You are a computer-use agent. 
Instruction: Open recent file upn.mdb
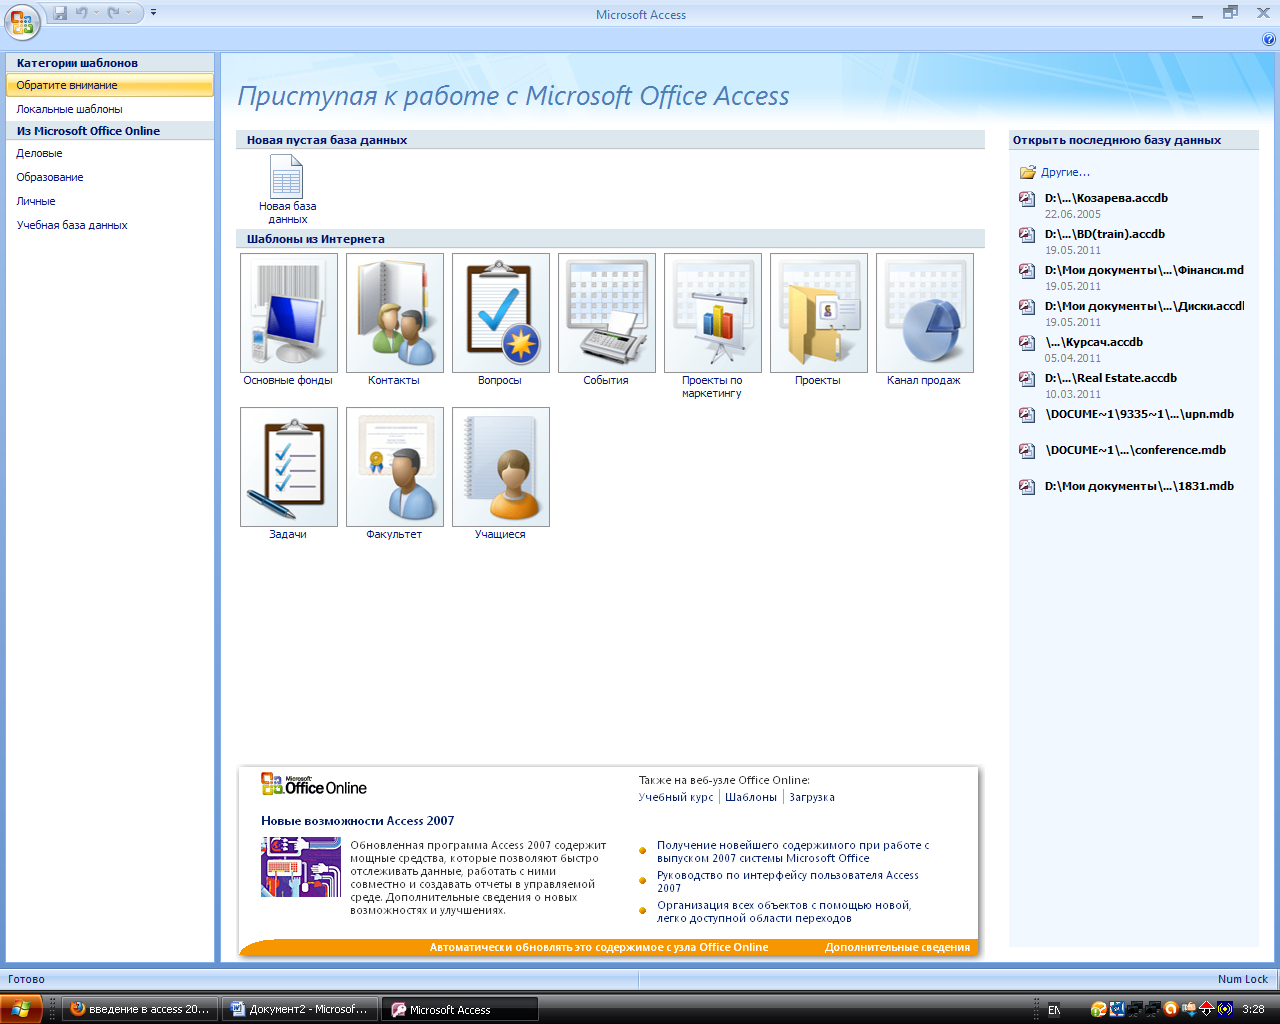click(x=1140, y=414)
